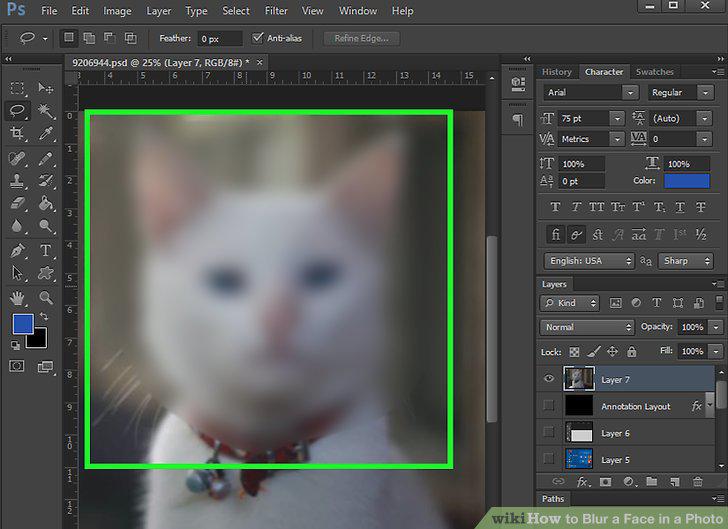Select the Zoom tool
728x529 pixels.
point(46,298)
